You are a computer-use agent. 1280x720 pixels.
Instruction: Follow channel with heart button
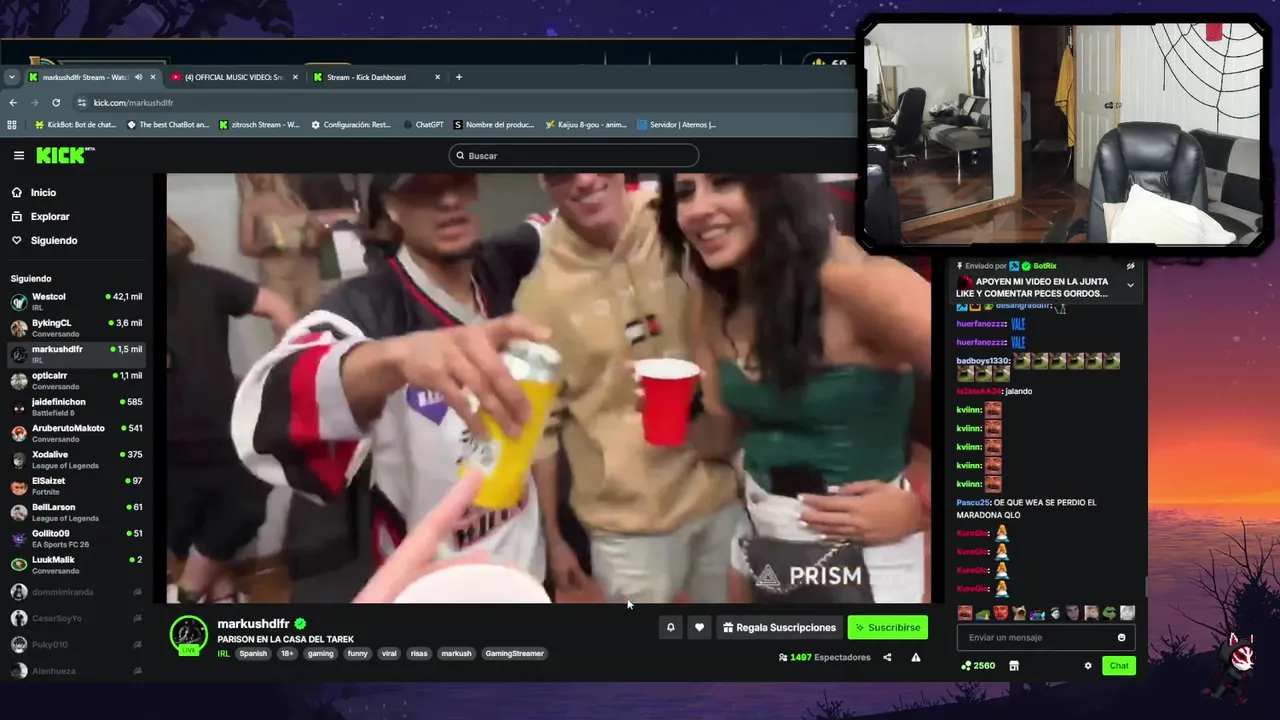[700, 627]
